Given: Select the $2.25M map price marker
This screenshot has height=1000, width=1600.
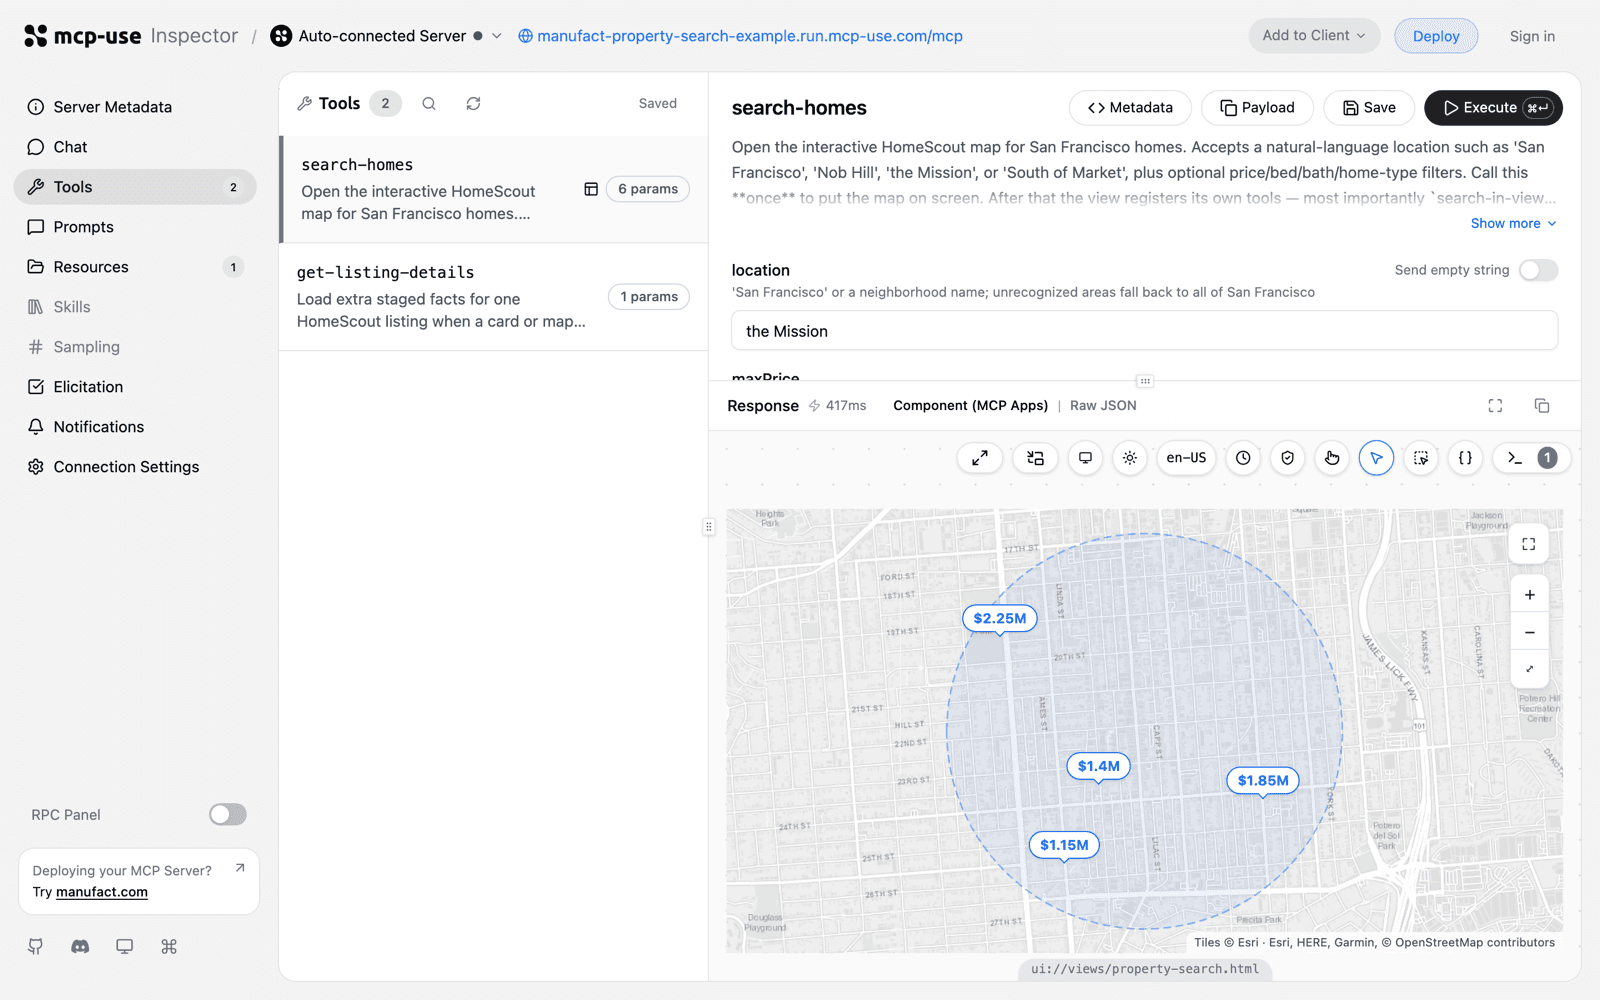Looking at the screenshot, I should pyautogui.click(x=1000, y=619).
